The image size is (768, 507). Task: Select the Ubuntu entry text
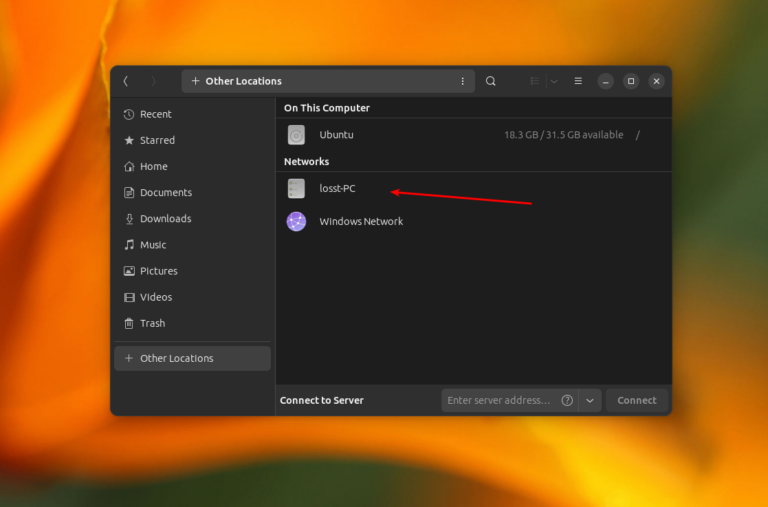click(336, 135)
